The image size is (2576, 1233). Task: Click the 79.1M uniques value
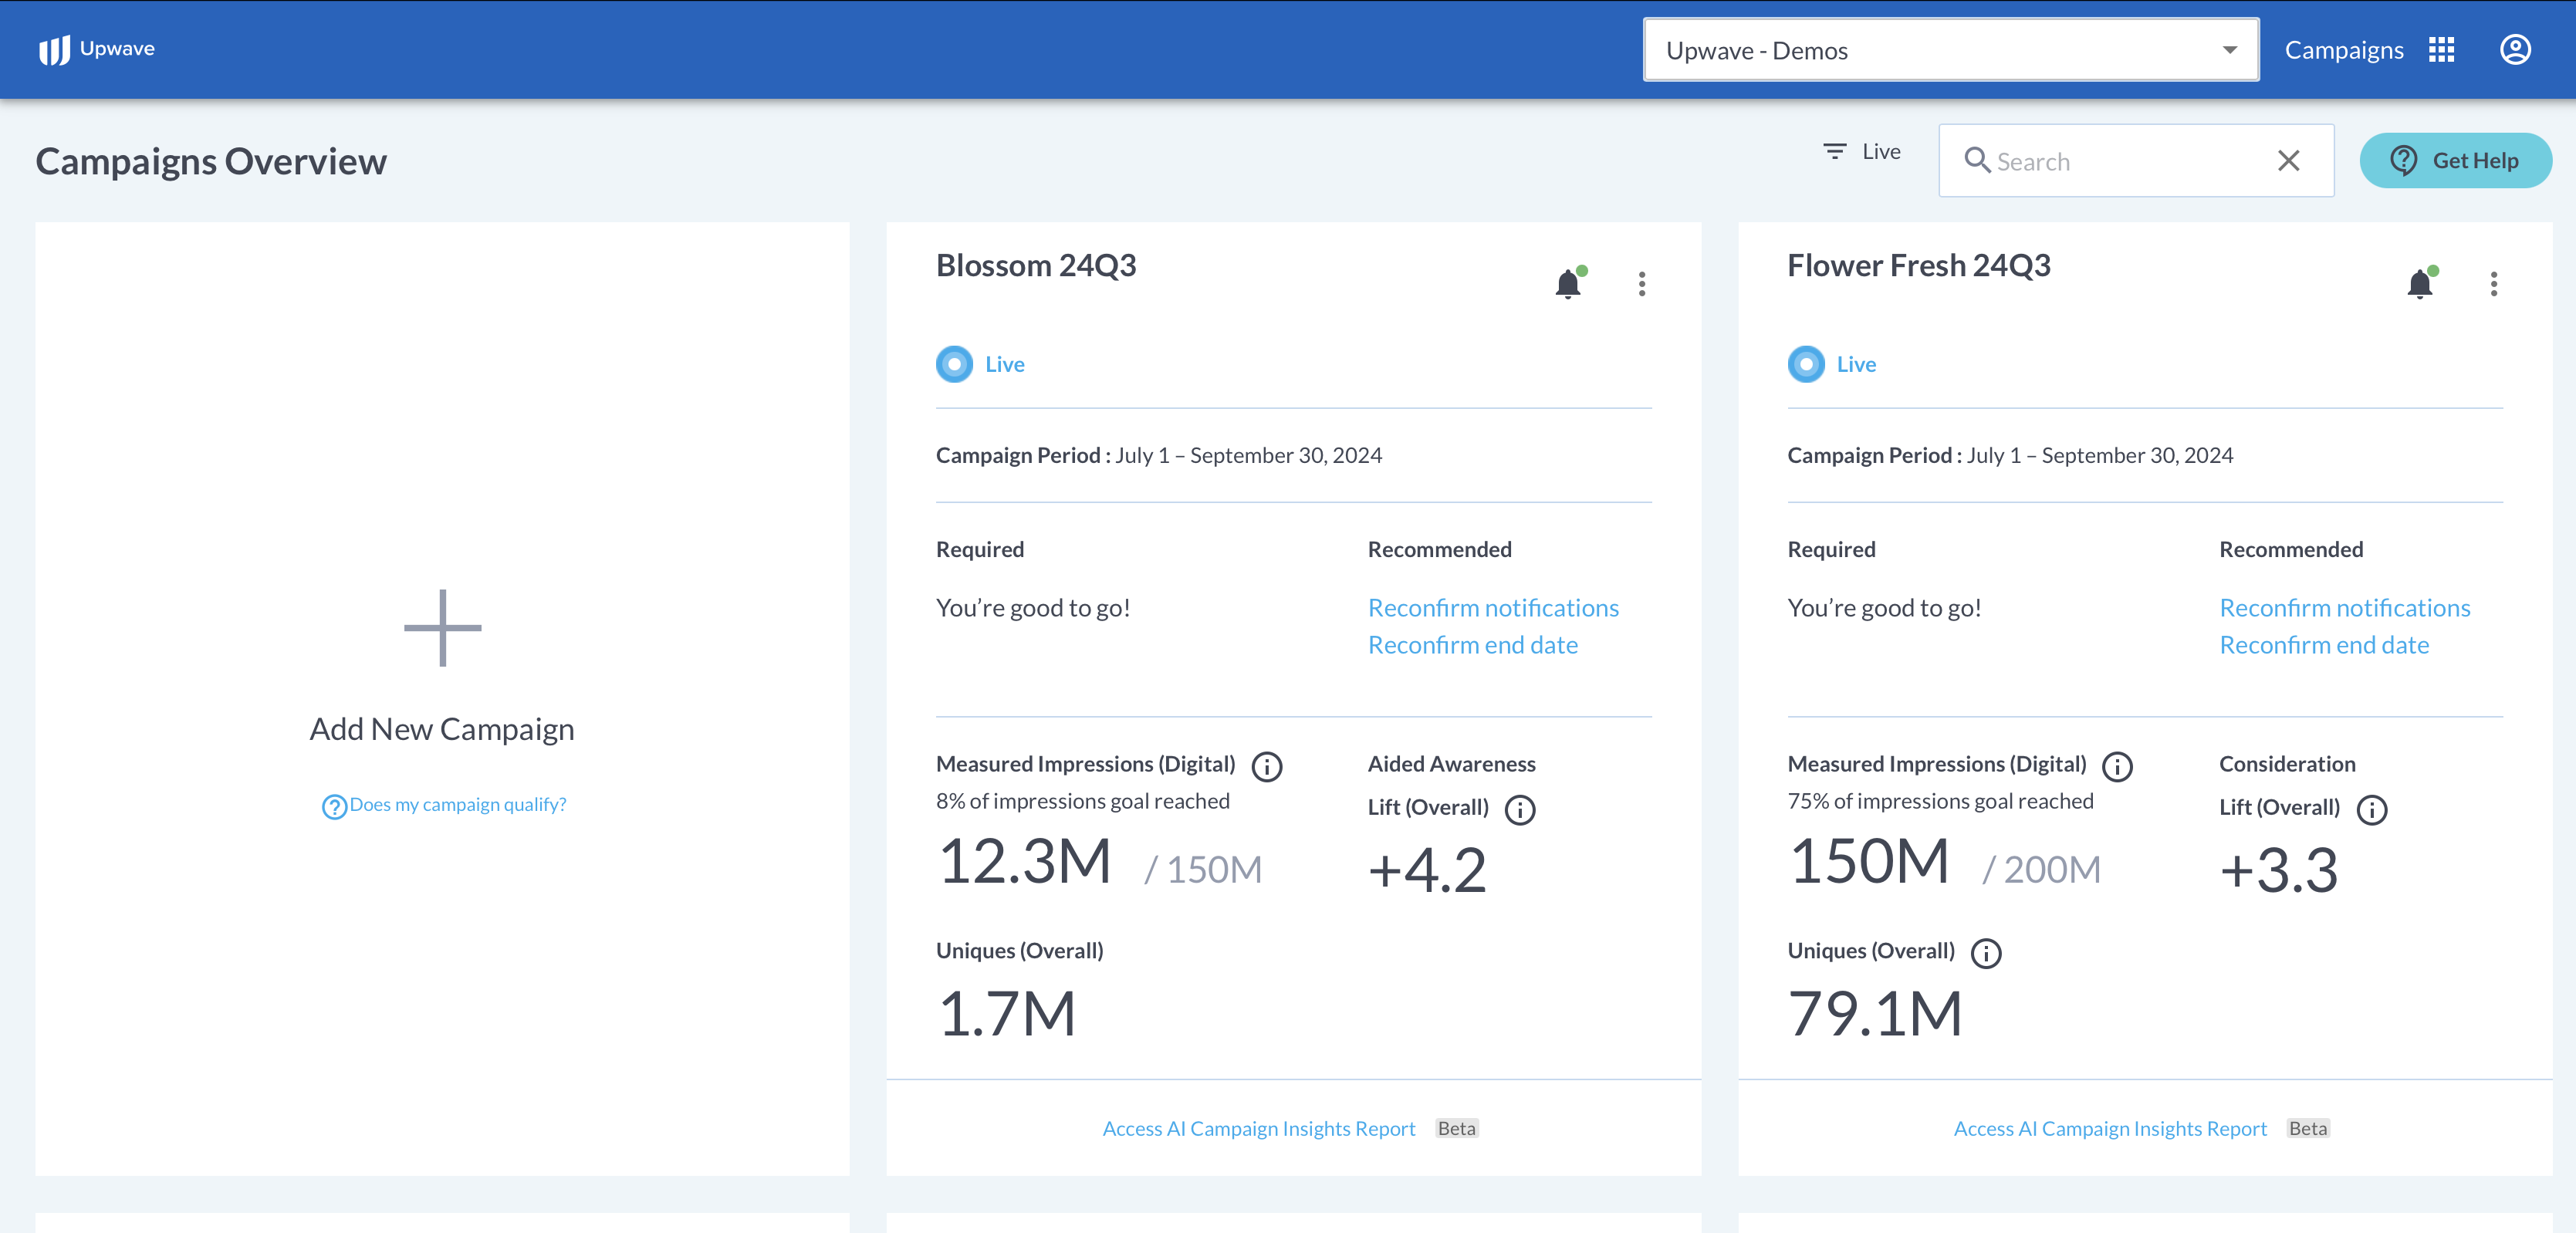tap(1876, 1014)
